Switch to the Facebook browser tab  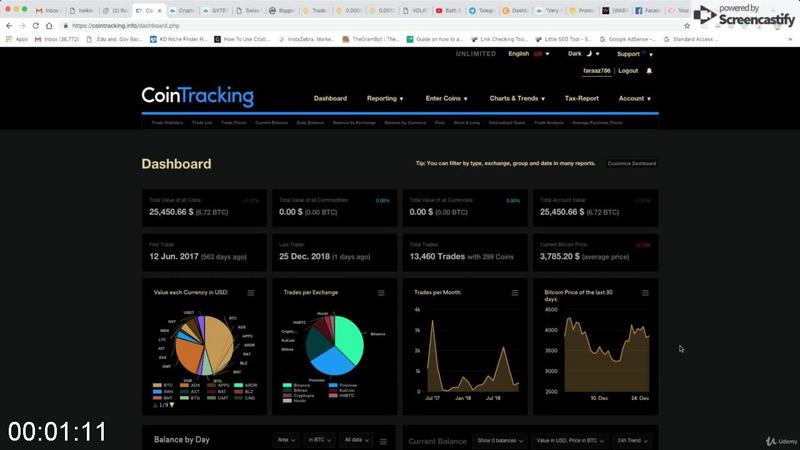(x=648, y=10)
